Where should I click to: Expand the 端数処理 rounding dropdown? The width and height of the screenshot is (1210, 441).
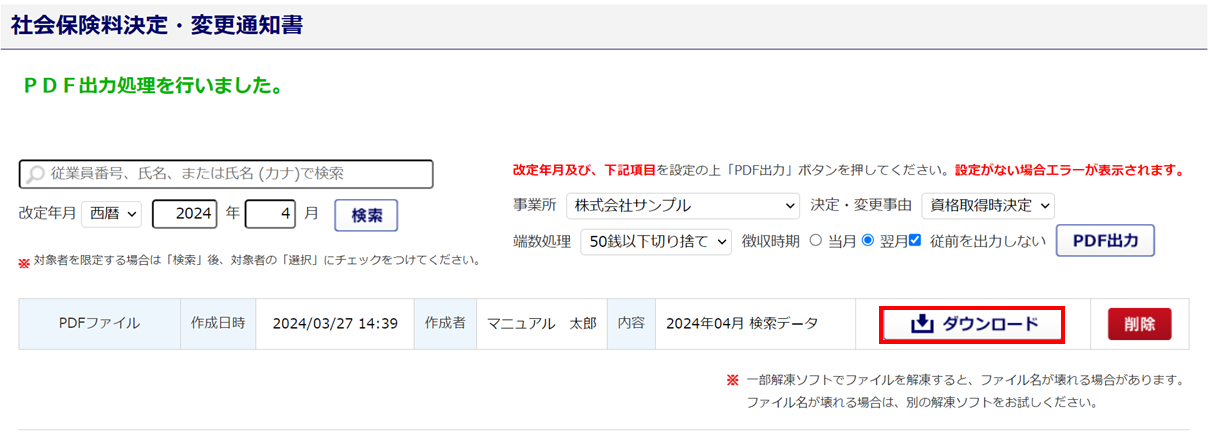(656, 241)
